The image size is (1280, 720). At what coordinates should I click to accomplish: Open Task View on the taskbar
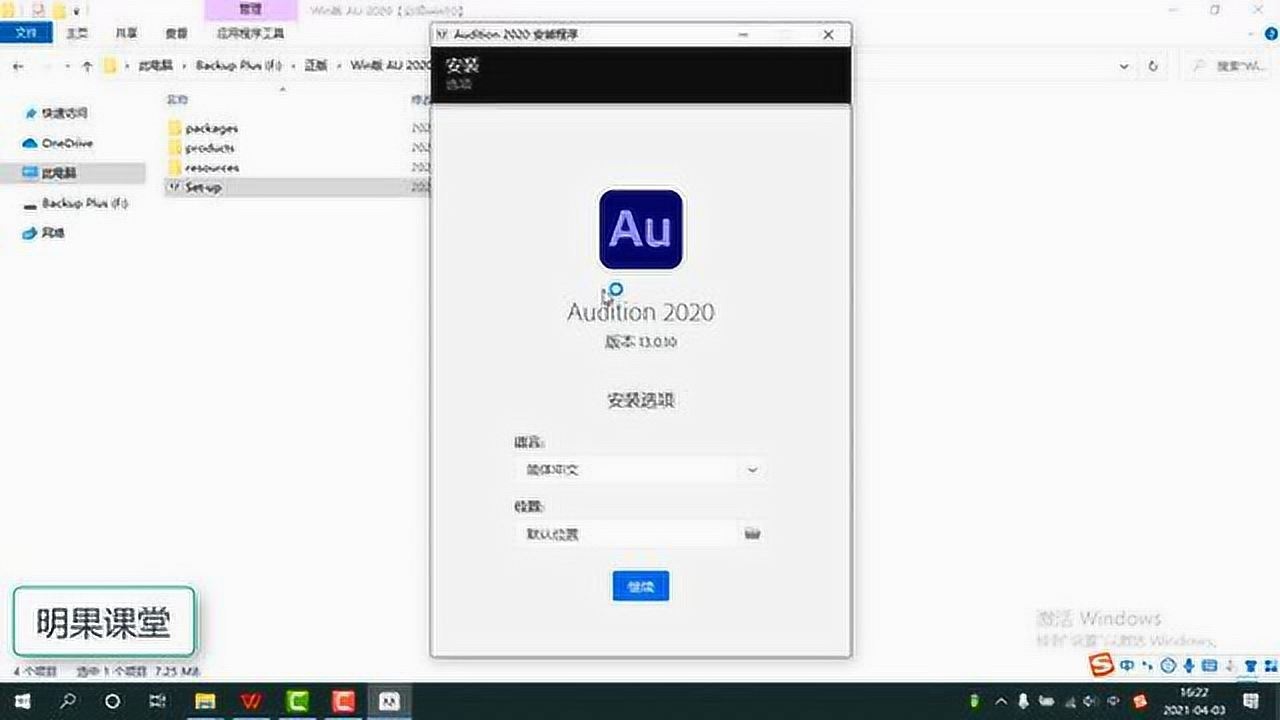click(157, 701)
